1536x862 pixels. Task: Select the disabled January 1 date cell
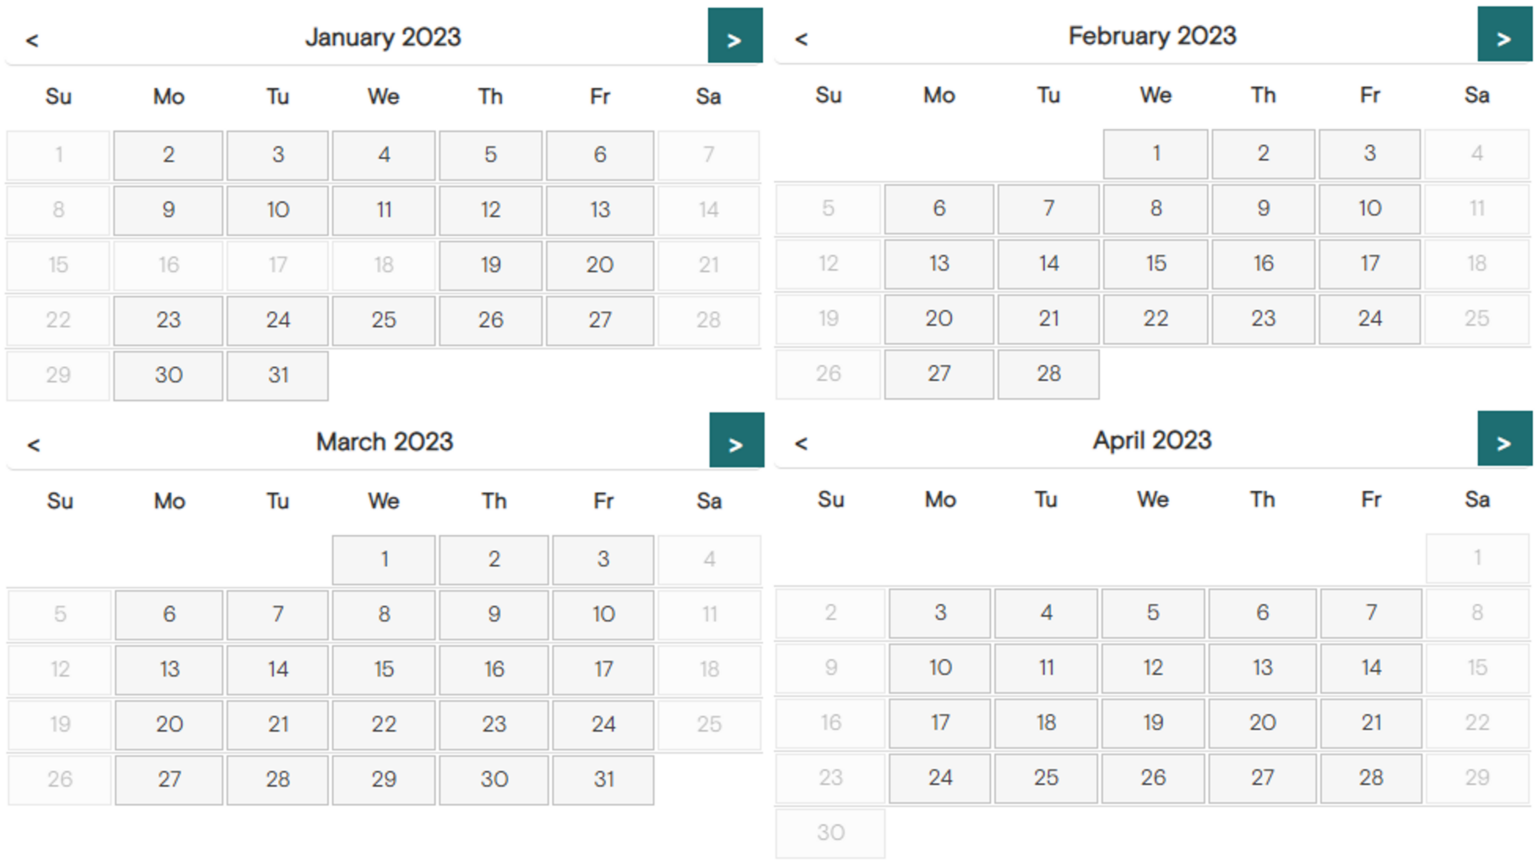coord(58,155)
